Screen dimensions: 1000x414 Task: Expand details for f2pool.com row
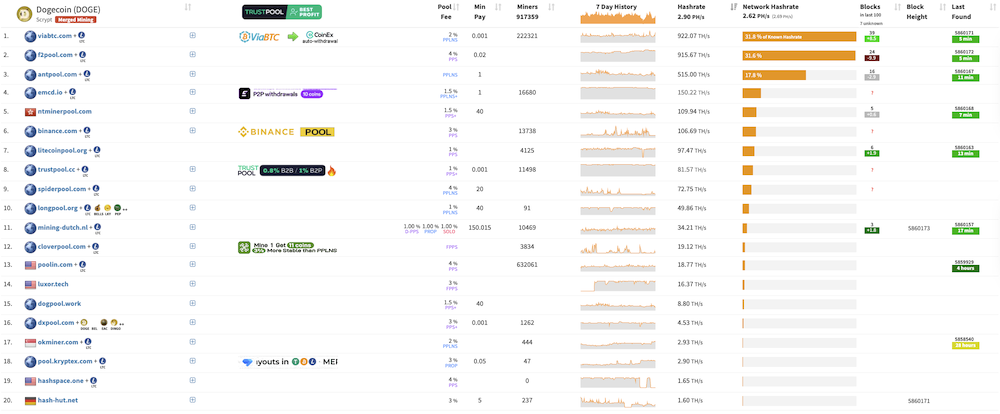(192, 55)
